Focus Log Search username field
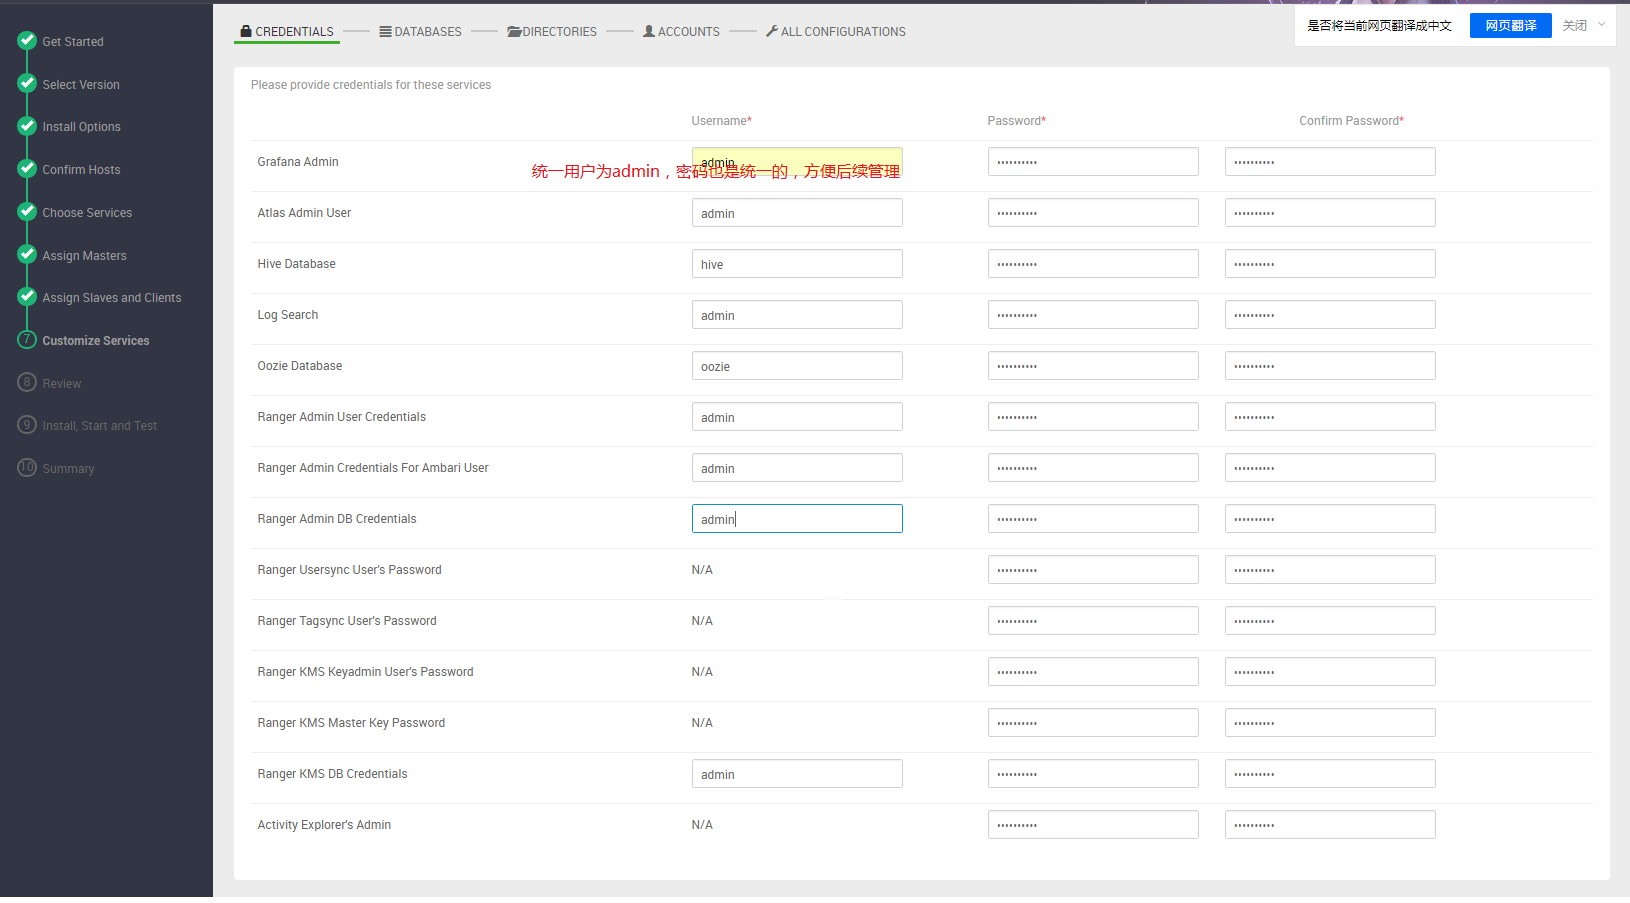The height and width of the screenshot is (903, 1630). click(x=797, y=315)
